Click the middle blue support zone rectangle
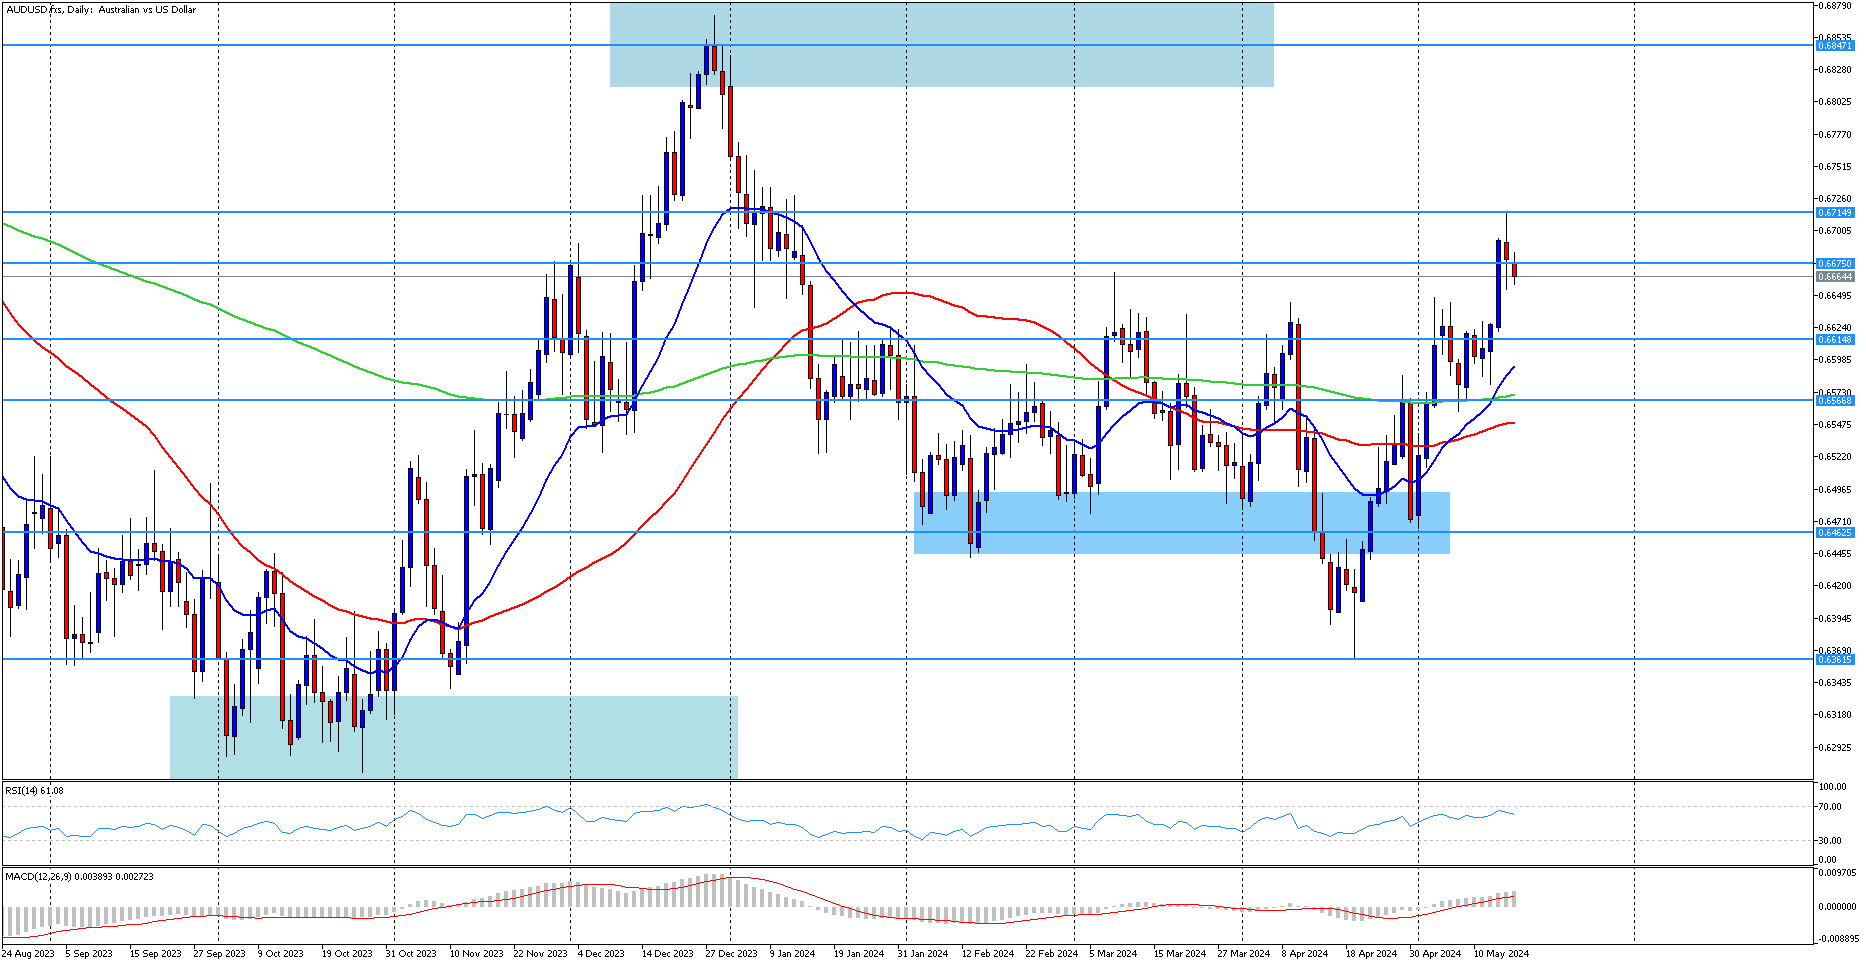The image size is (1866, 965). (x=1182, y=523)
